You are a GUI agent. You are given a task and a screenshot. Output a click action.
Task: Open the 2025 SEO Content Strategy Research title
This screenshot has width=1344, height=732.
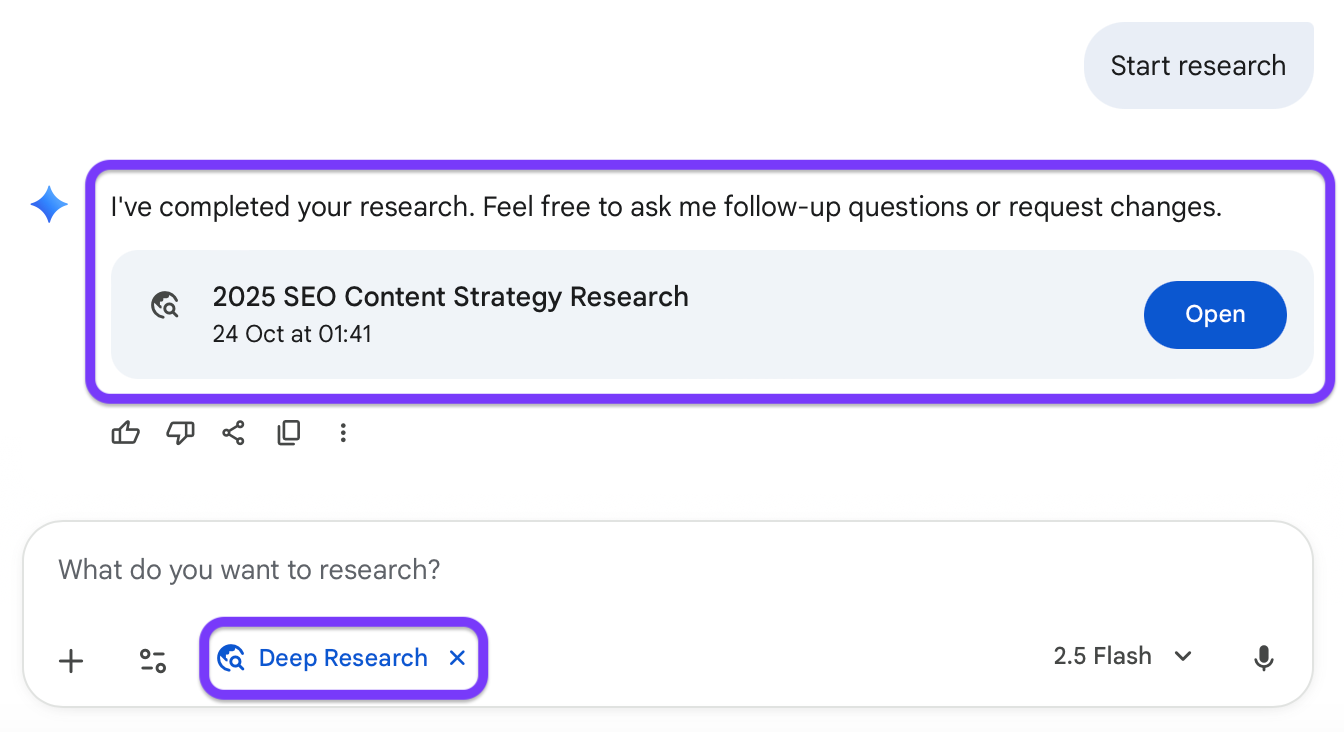tap(450, 297)
